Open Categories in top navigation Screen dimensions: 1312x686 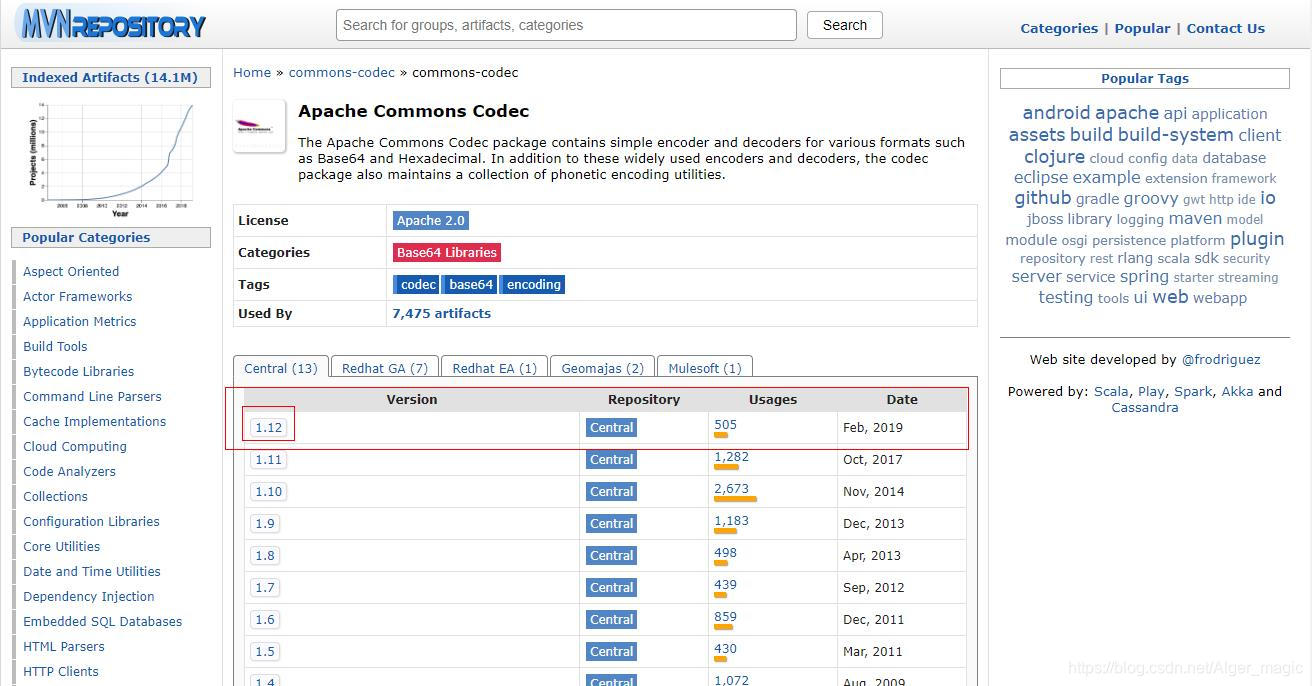pyautogui.click(x=1059, y=28)
